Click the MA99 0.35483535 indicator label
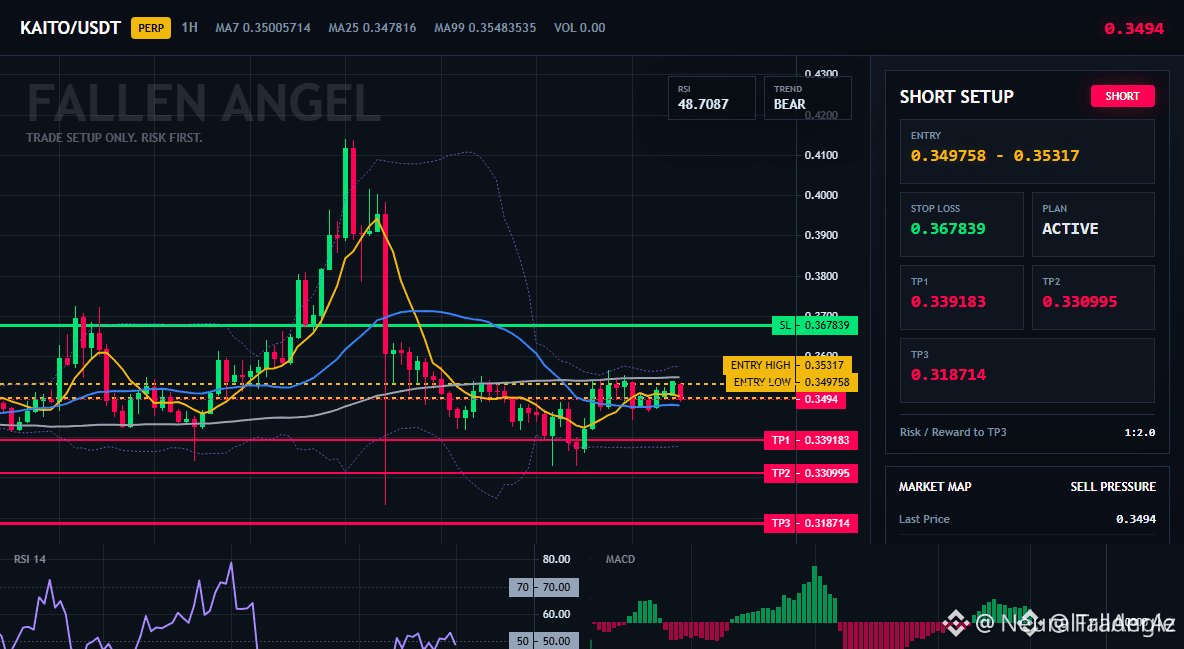Screen dimensions: 1184x649 point(485,28)
